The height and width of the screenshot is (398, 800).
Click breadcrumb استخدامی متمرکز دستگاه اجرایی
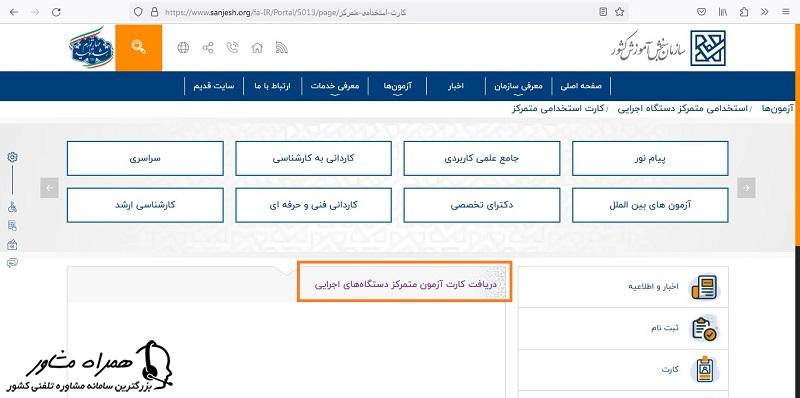coord(682,109)
